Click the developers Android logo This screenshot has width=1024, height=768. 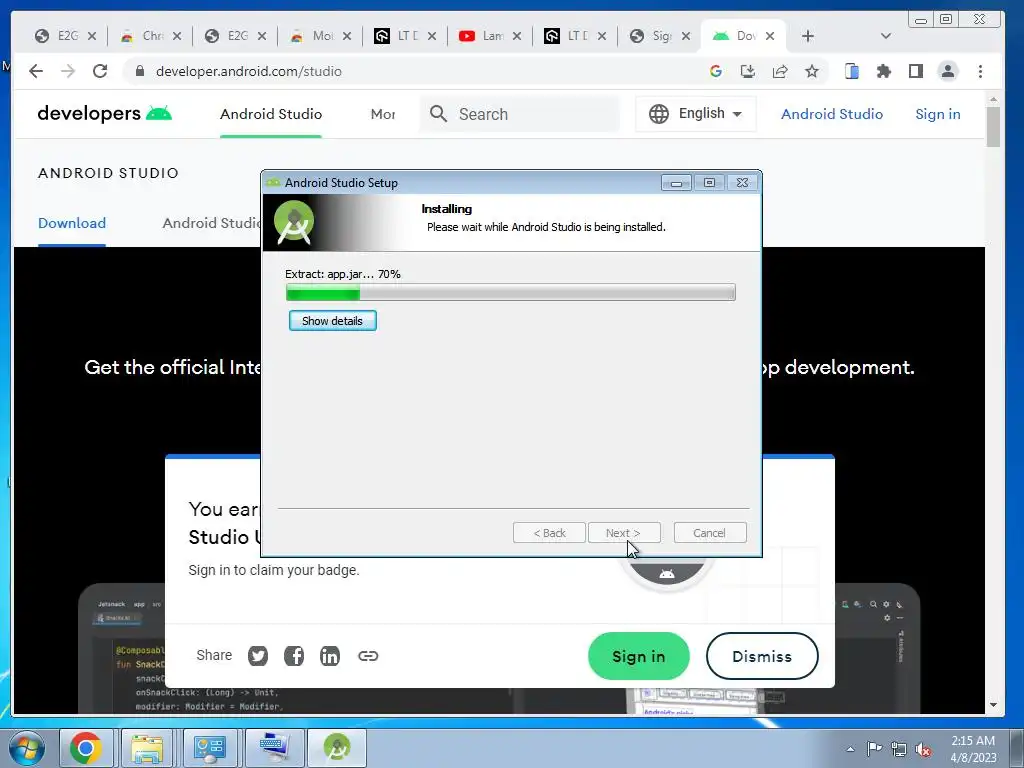tap(104, 114)
